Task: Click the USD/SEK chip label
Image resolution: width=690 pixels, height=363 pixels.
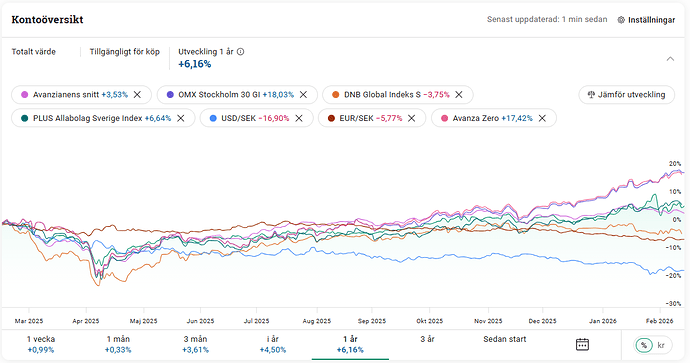Action: [x=239, y=118]
